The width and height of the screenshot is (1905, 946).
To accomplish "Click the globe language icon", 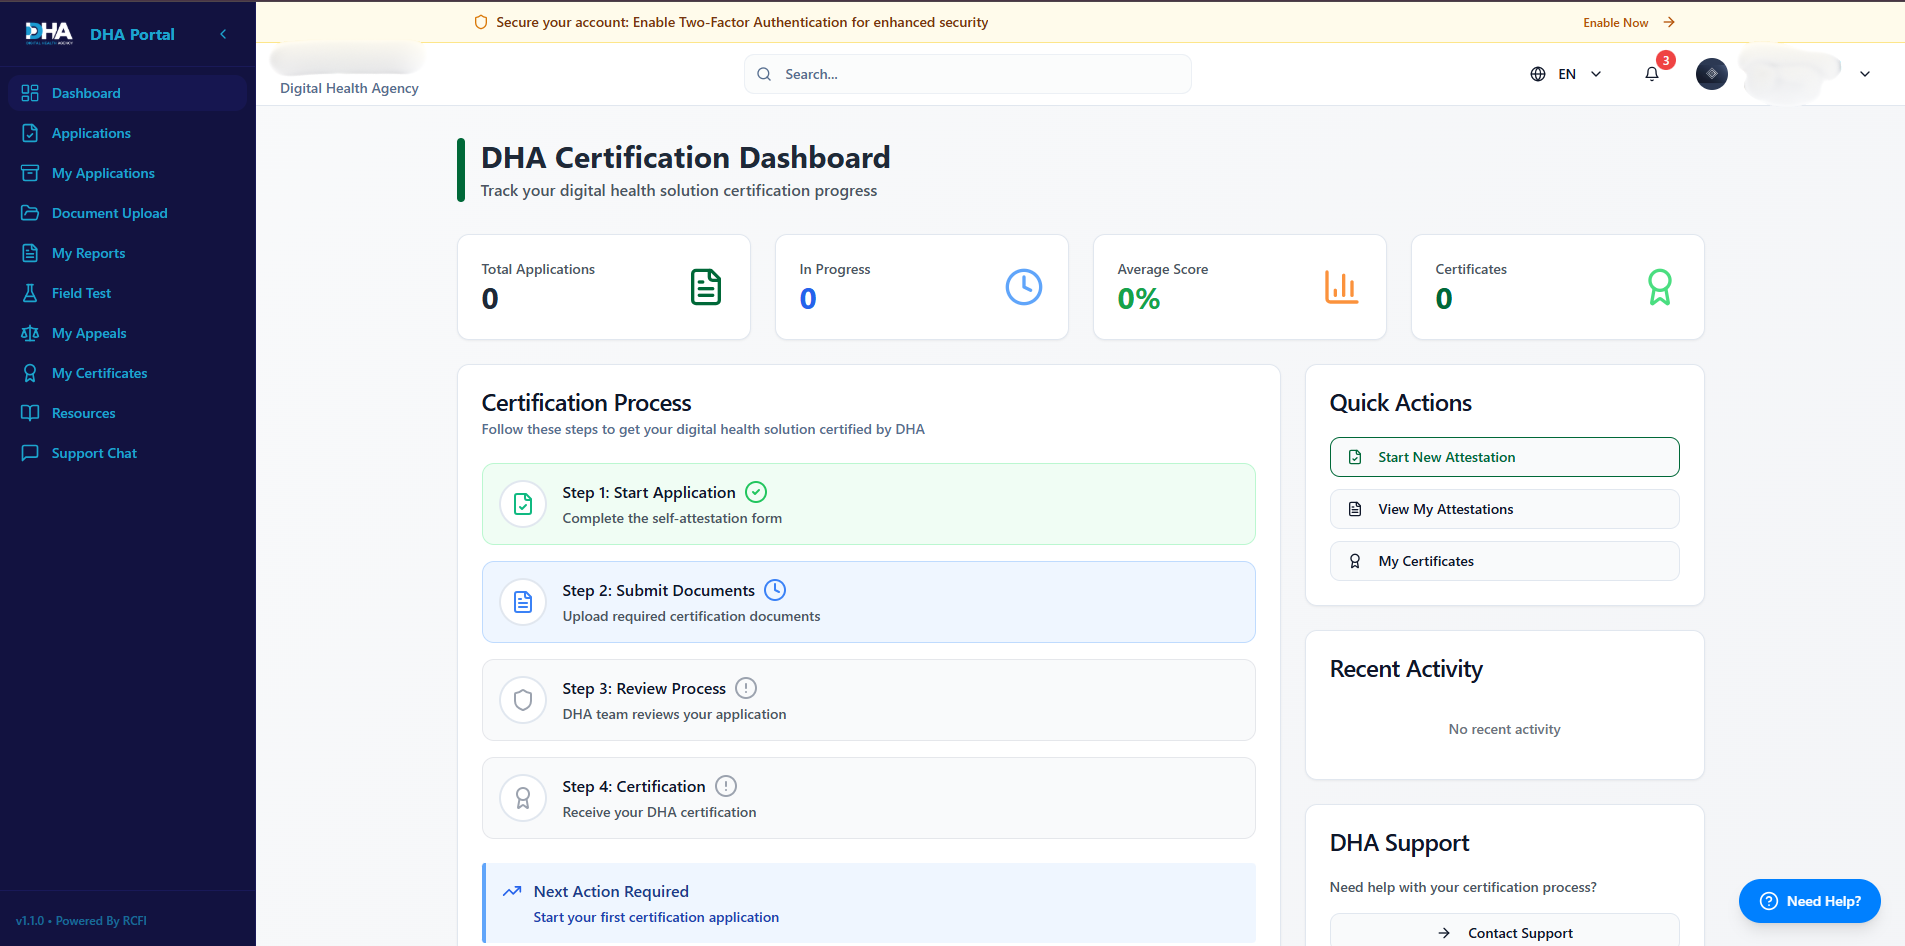I will tap(1538, 74).
